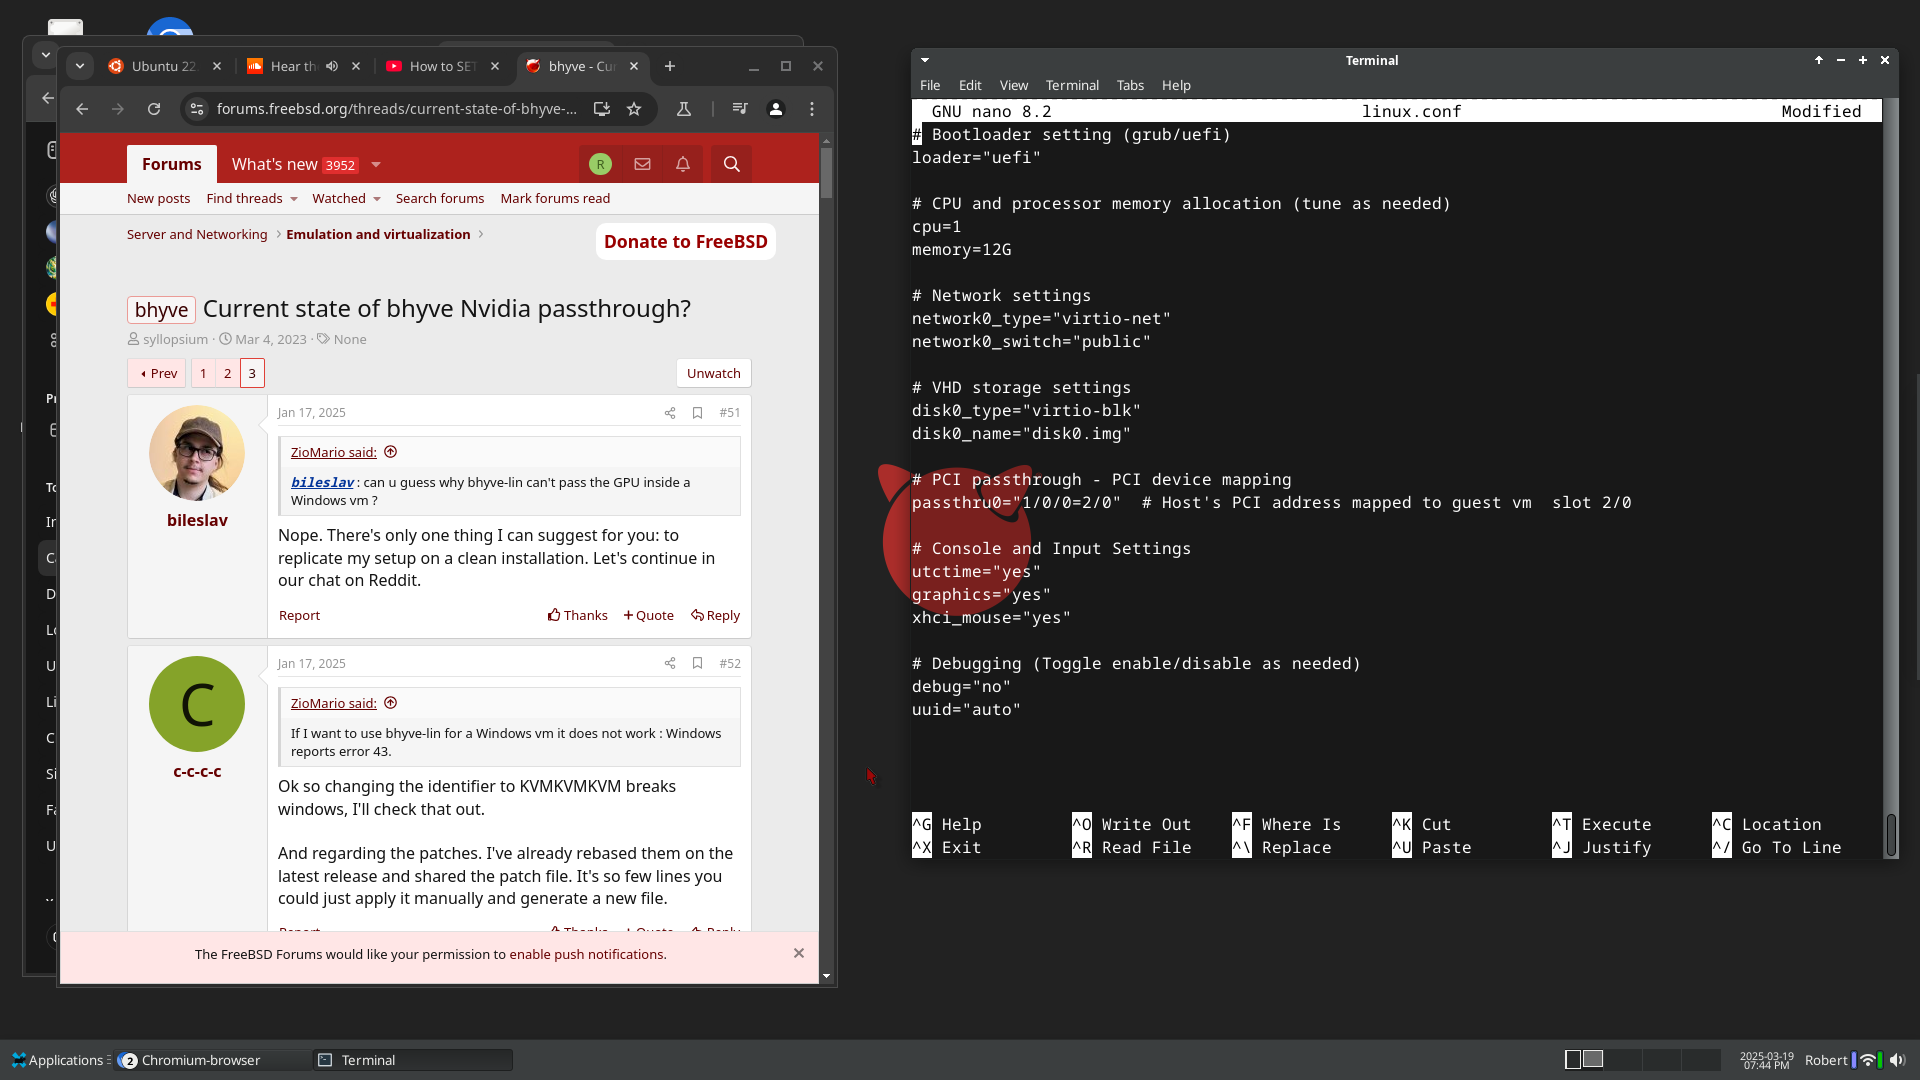Go to page 2 of thread
Viewport: 1920px width, 1080px height.
point(227,373)
